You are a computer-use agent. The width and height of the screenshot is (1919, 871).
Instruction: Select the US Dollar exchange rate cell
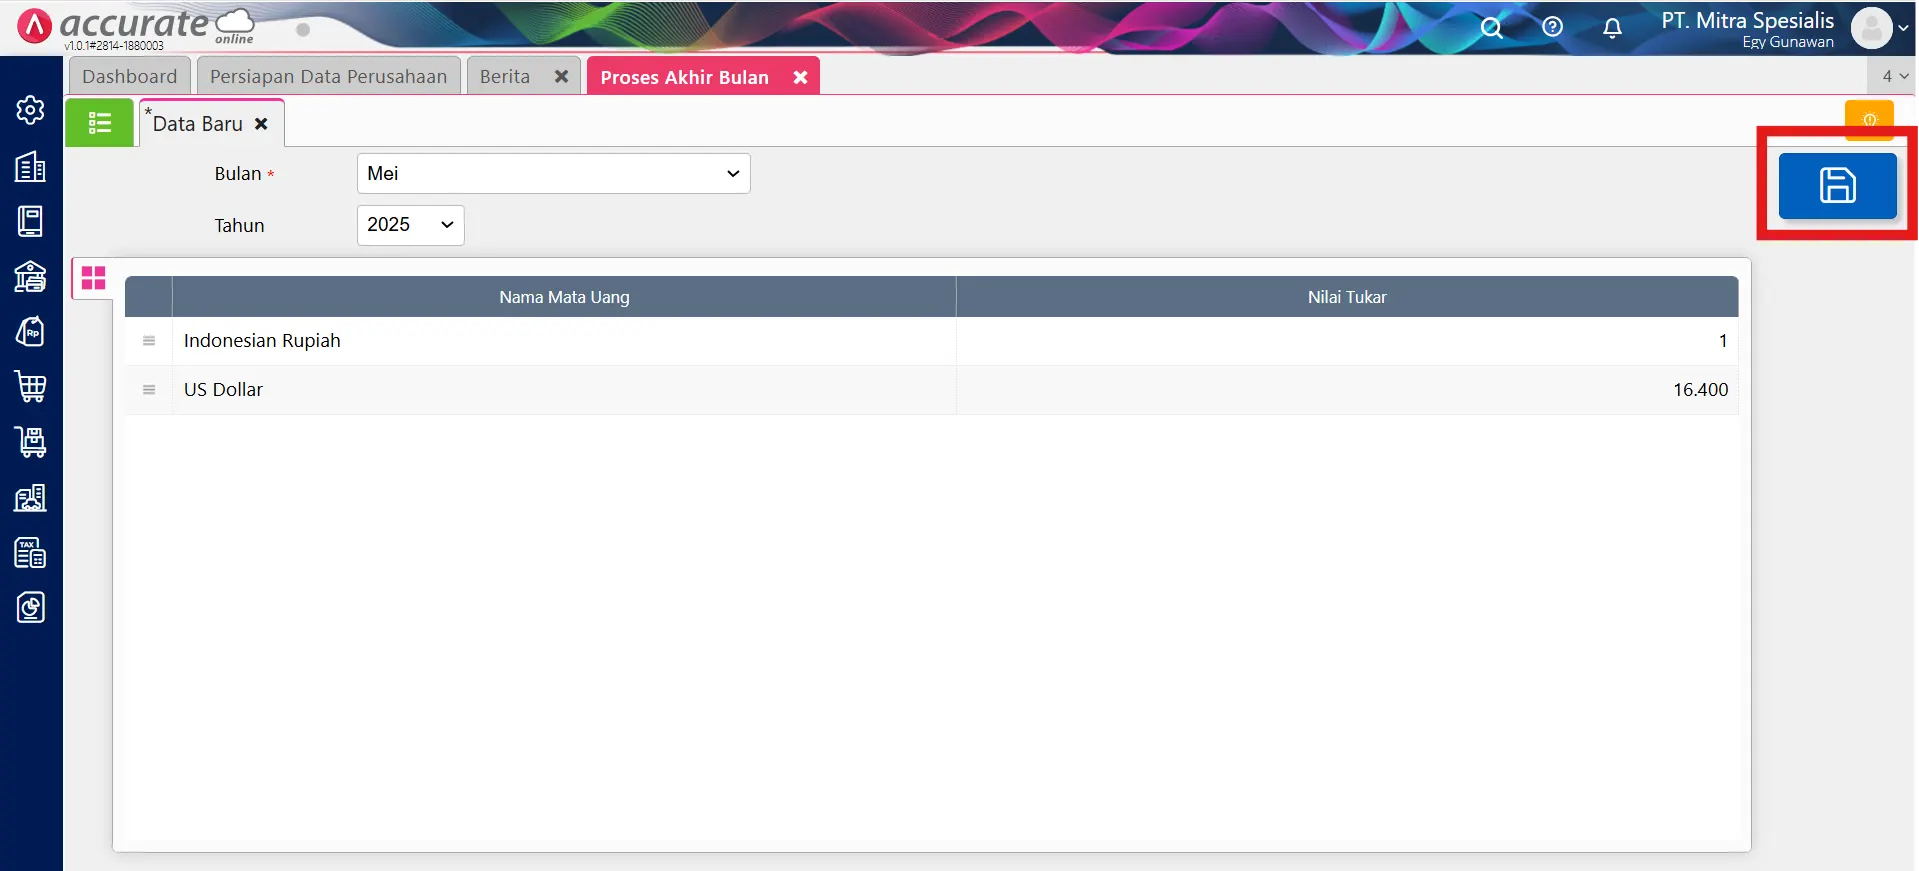pos(1346,390)
